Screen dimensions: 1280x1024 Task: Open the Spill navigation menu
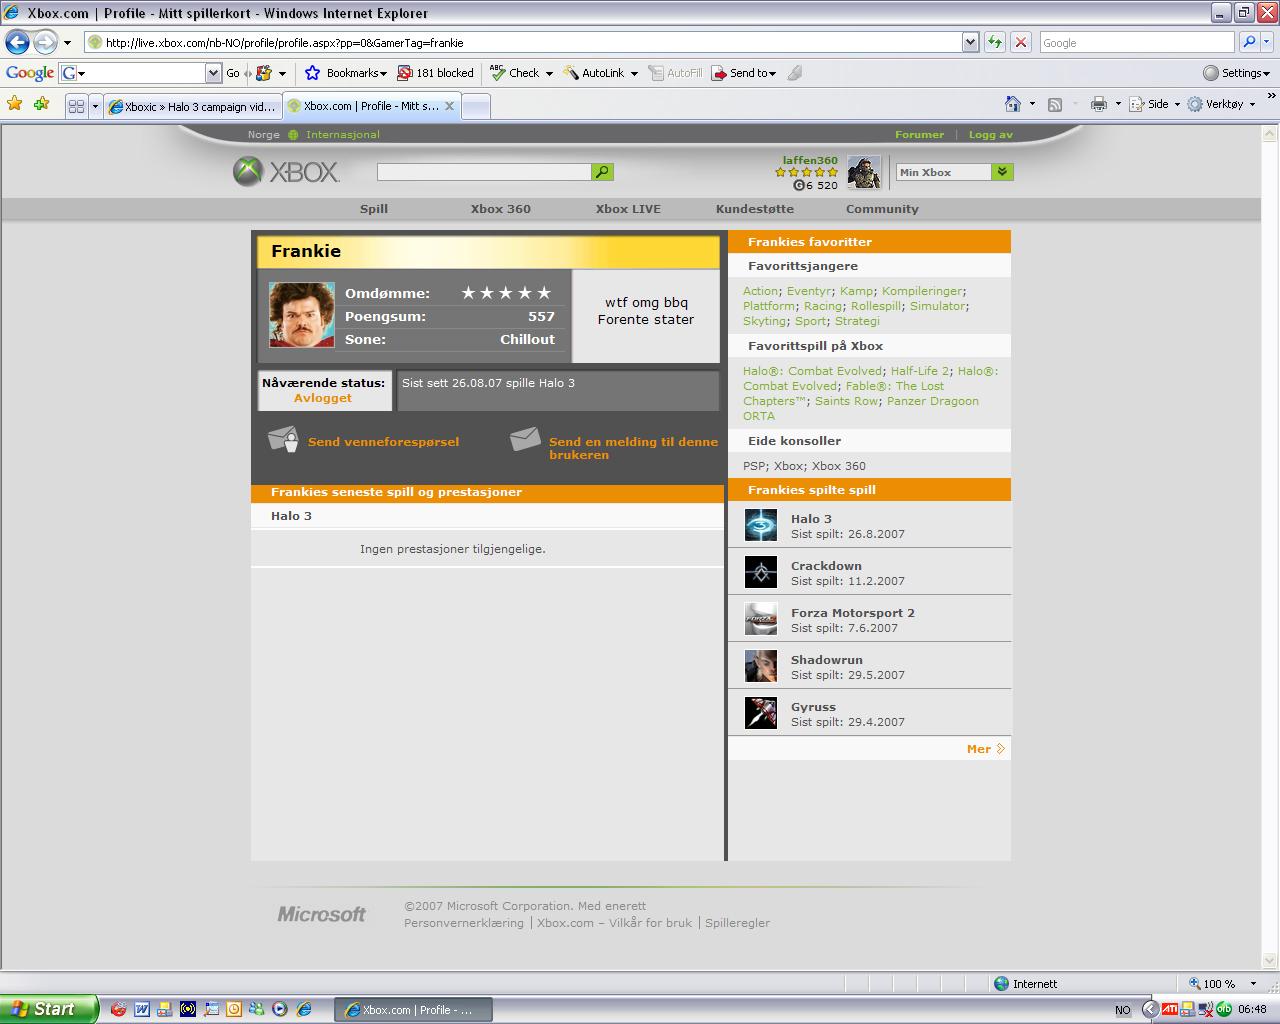click(374, 209)
